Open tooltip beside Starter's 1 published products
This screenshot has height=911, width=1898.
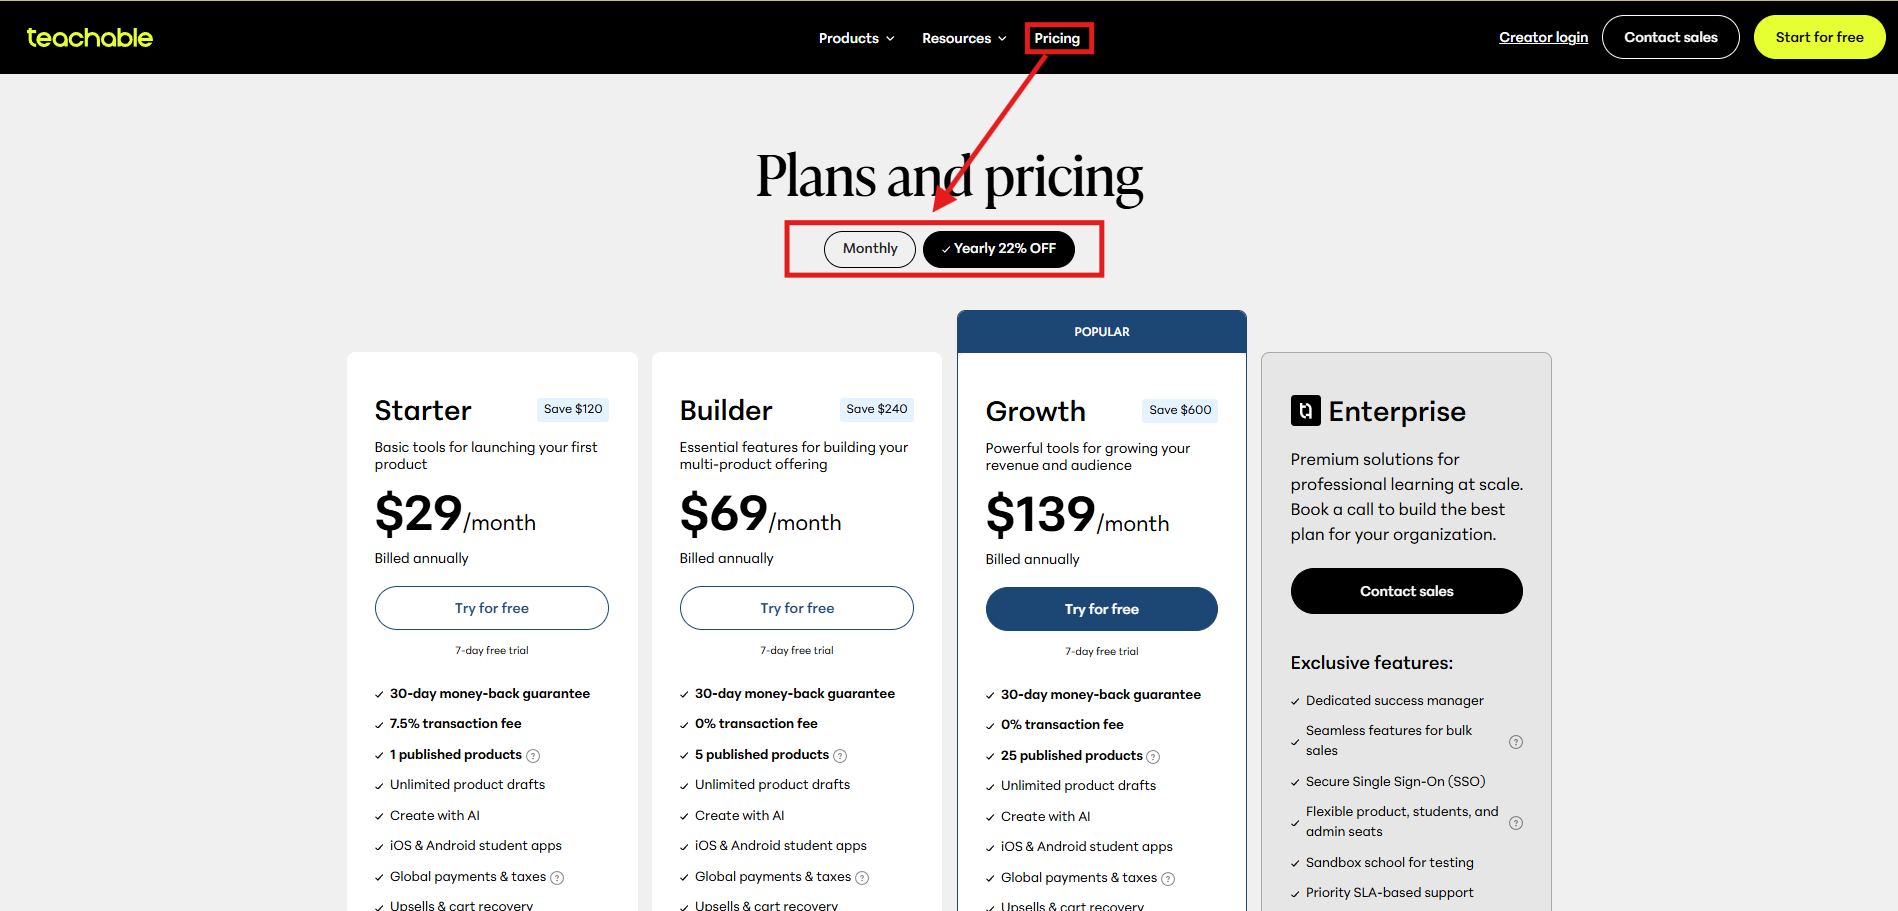534,755
